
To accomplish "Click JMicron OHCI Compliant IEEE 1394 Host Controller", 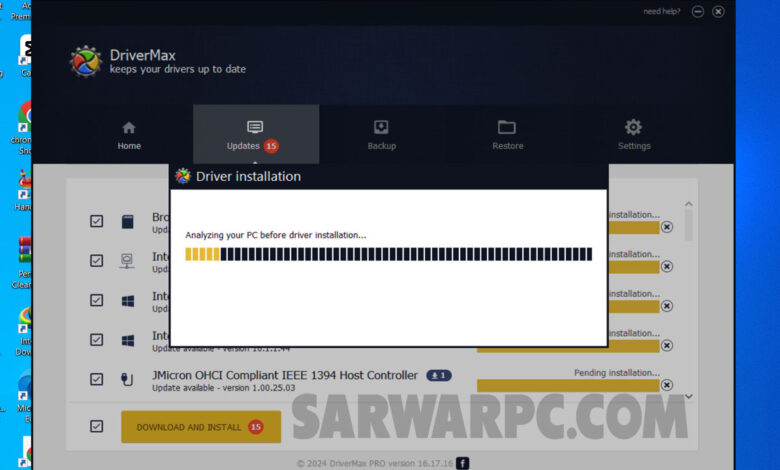I will [x=285, y=375].
